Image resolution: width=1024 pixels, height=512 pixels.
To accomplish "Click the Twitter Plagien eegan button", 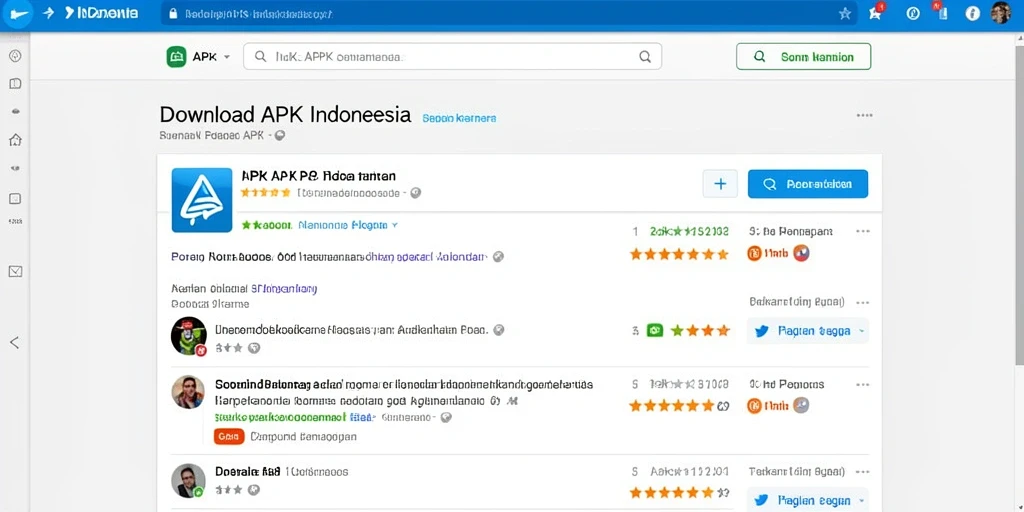I will (x=808, y=500).
